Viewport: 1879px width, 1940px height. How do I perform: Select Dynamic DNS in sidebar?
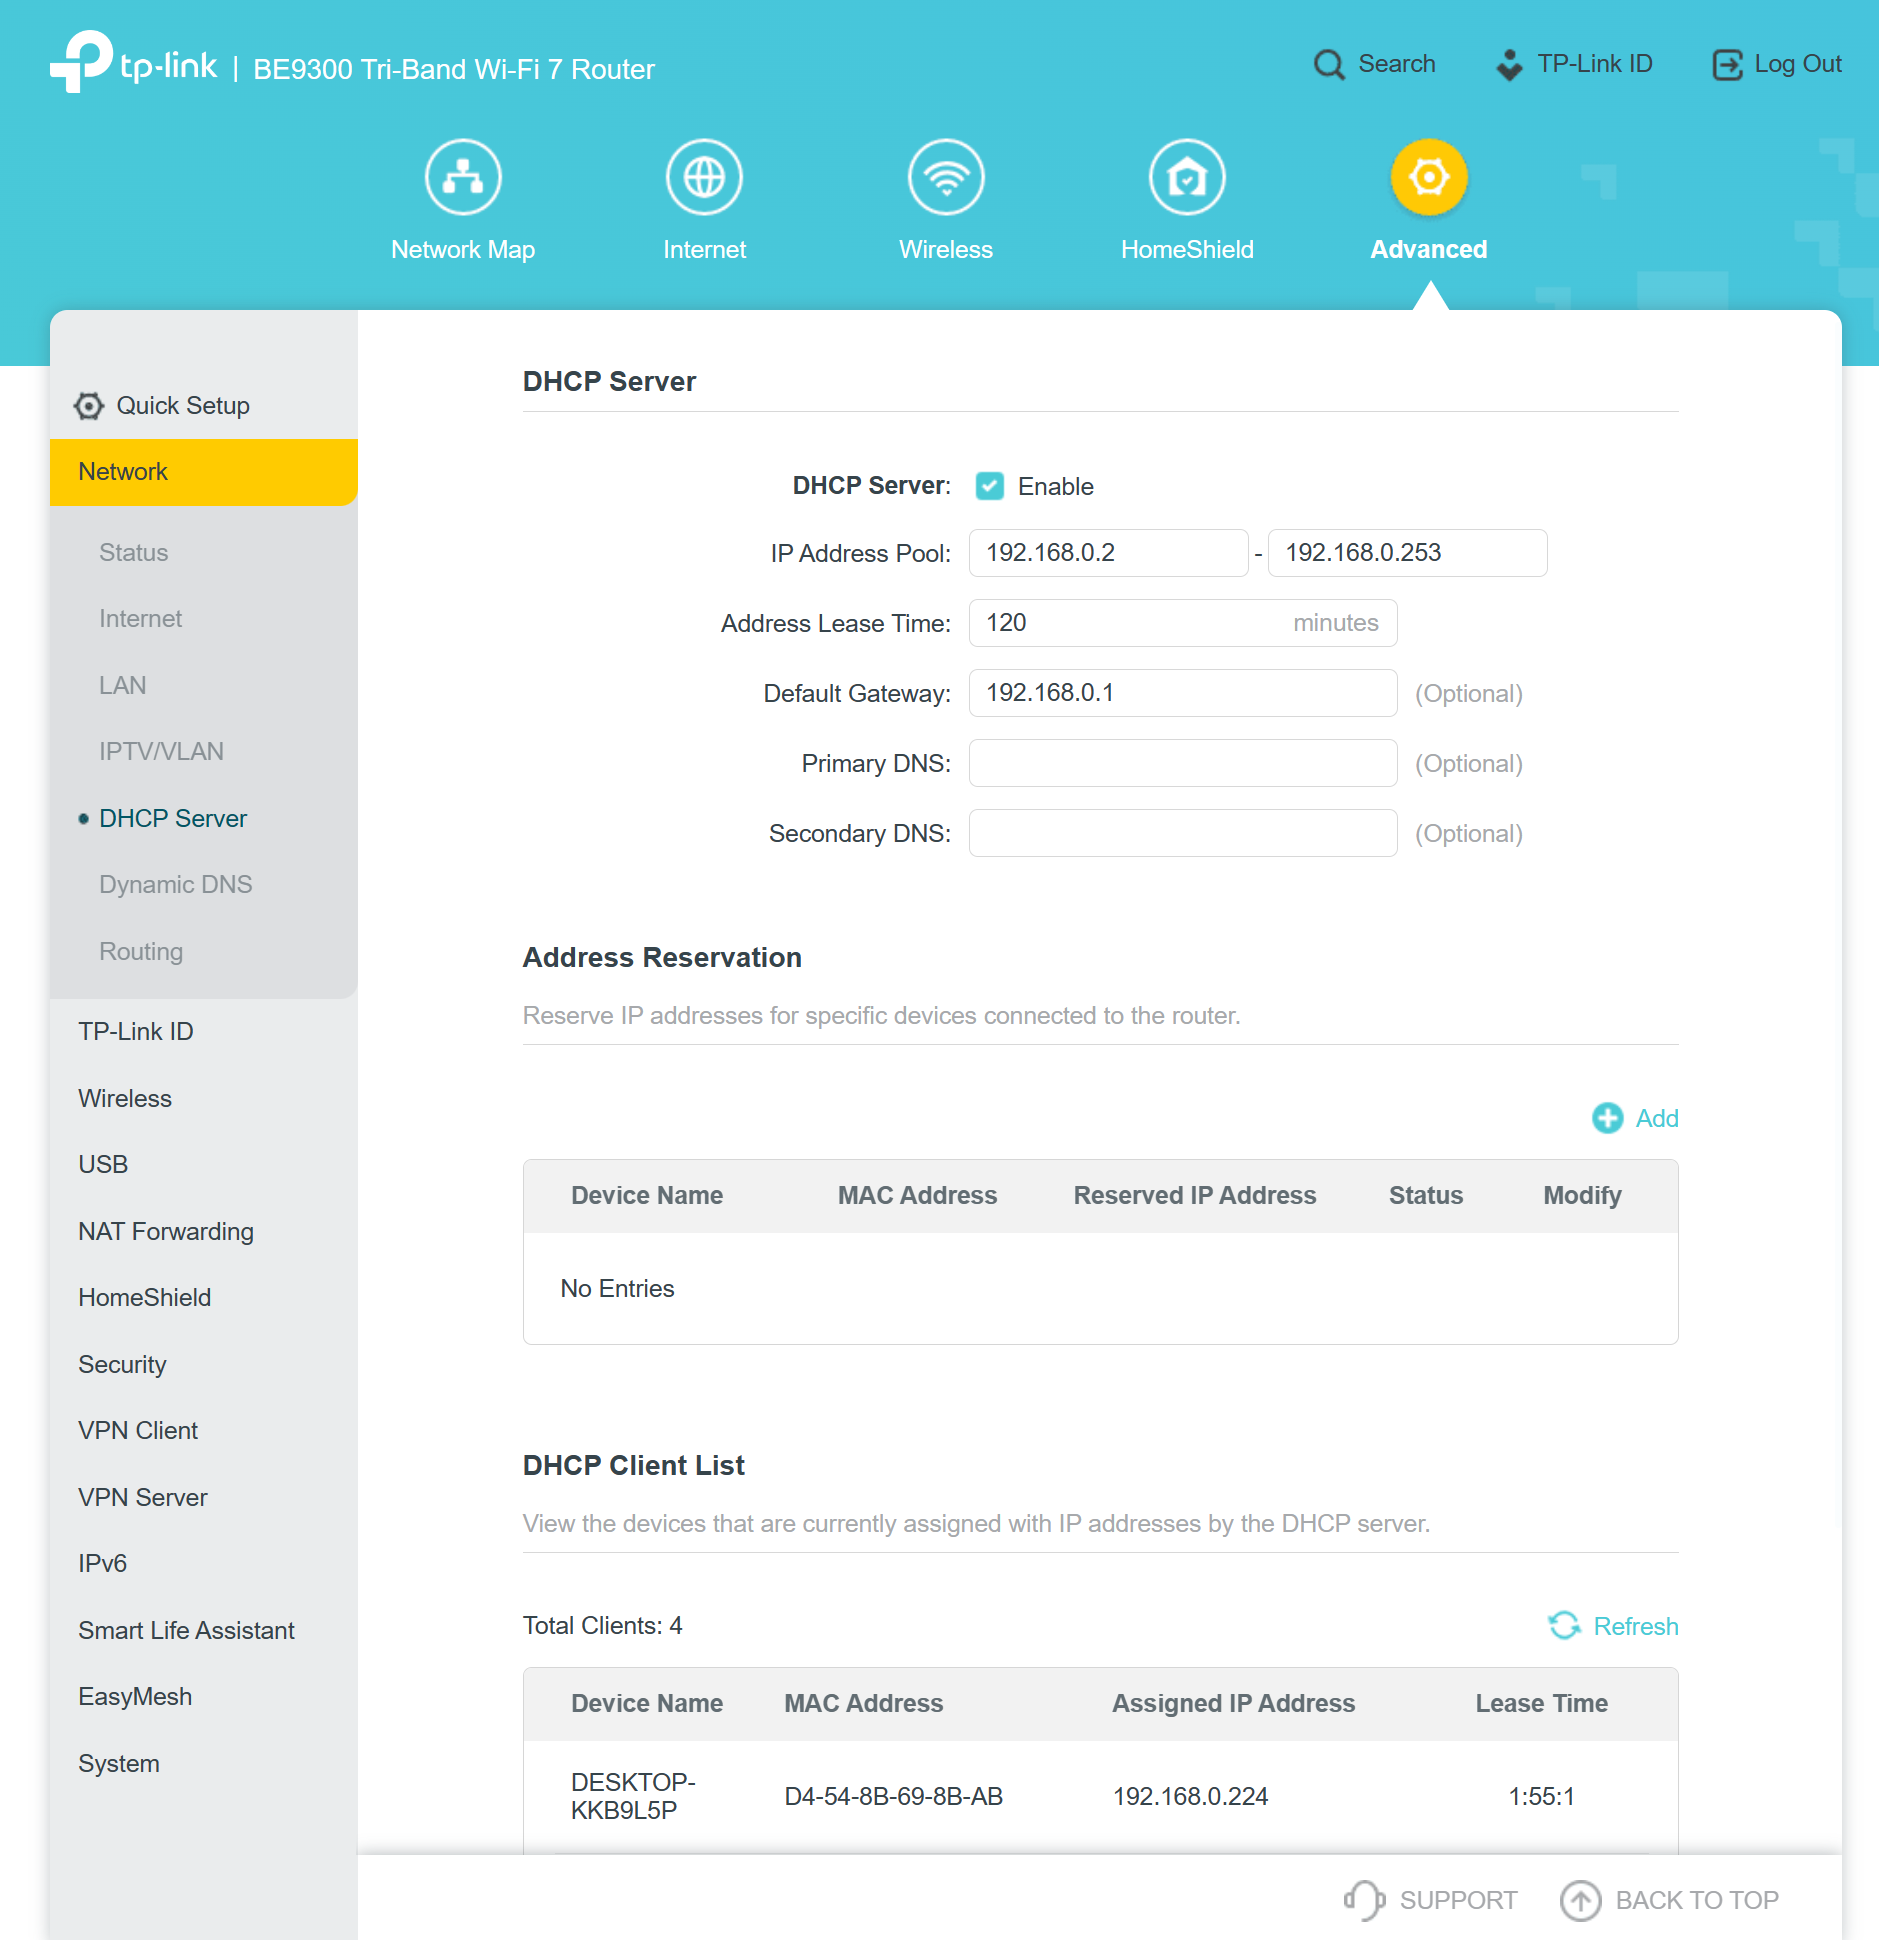[x=176, y=884]
